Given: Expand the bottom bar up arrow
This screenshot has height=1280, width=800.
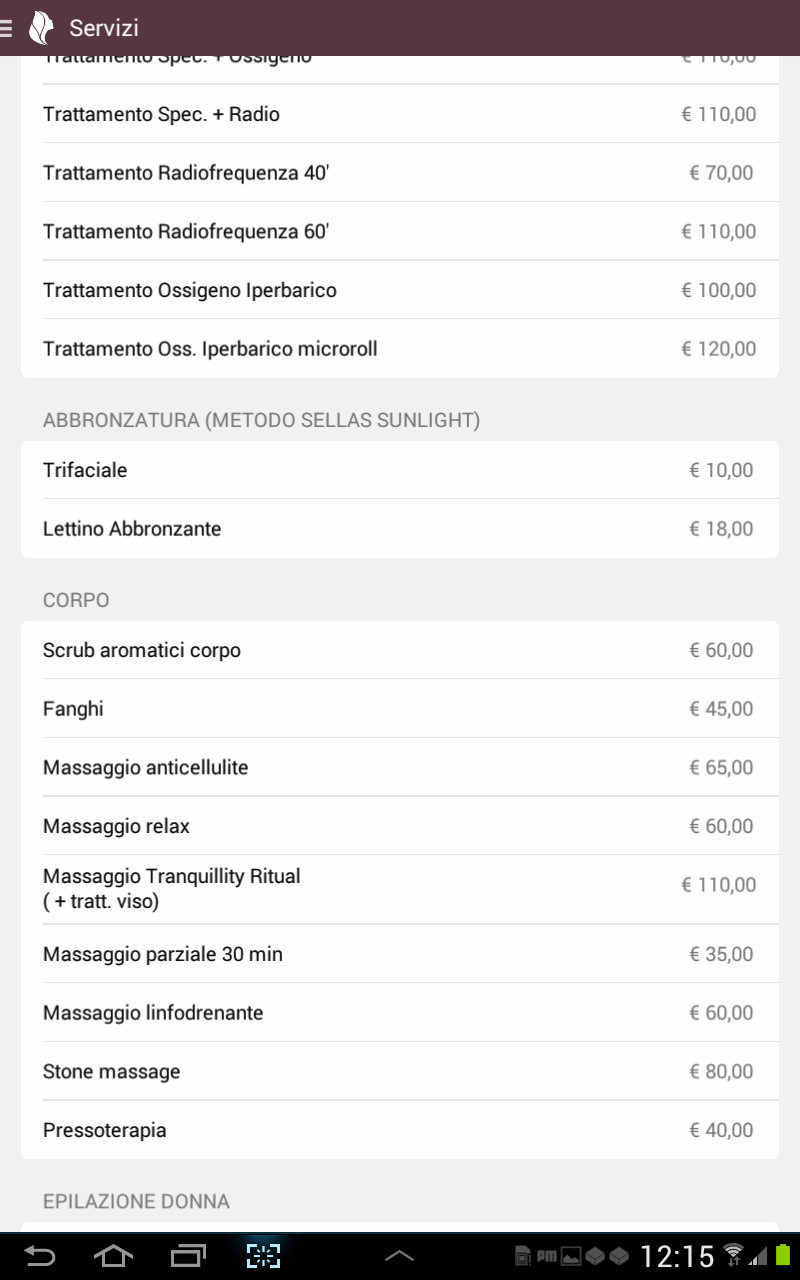Looking at the screenshot, I should click(x=399, y=1256).
